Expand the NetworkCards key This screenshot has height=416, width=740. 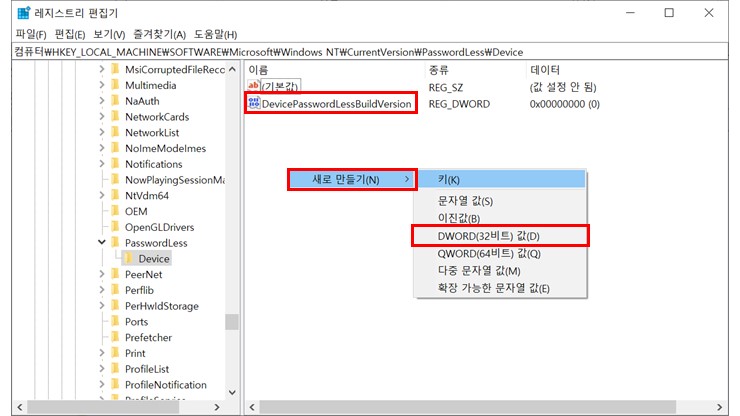(102, 117)
